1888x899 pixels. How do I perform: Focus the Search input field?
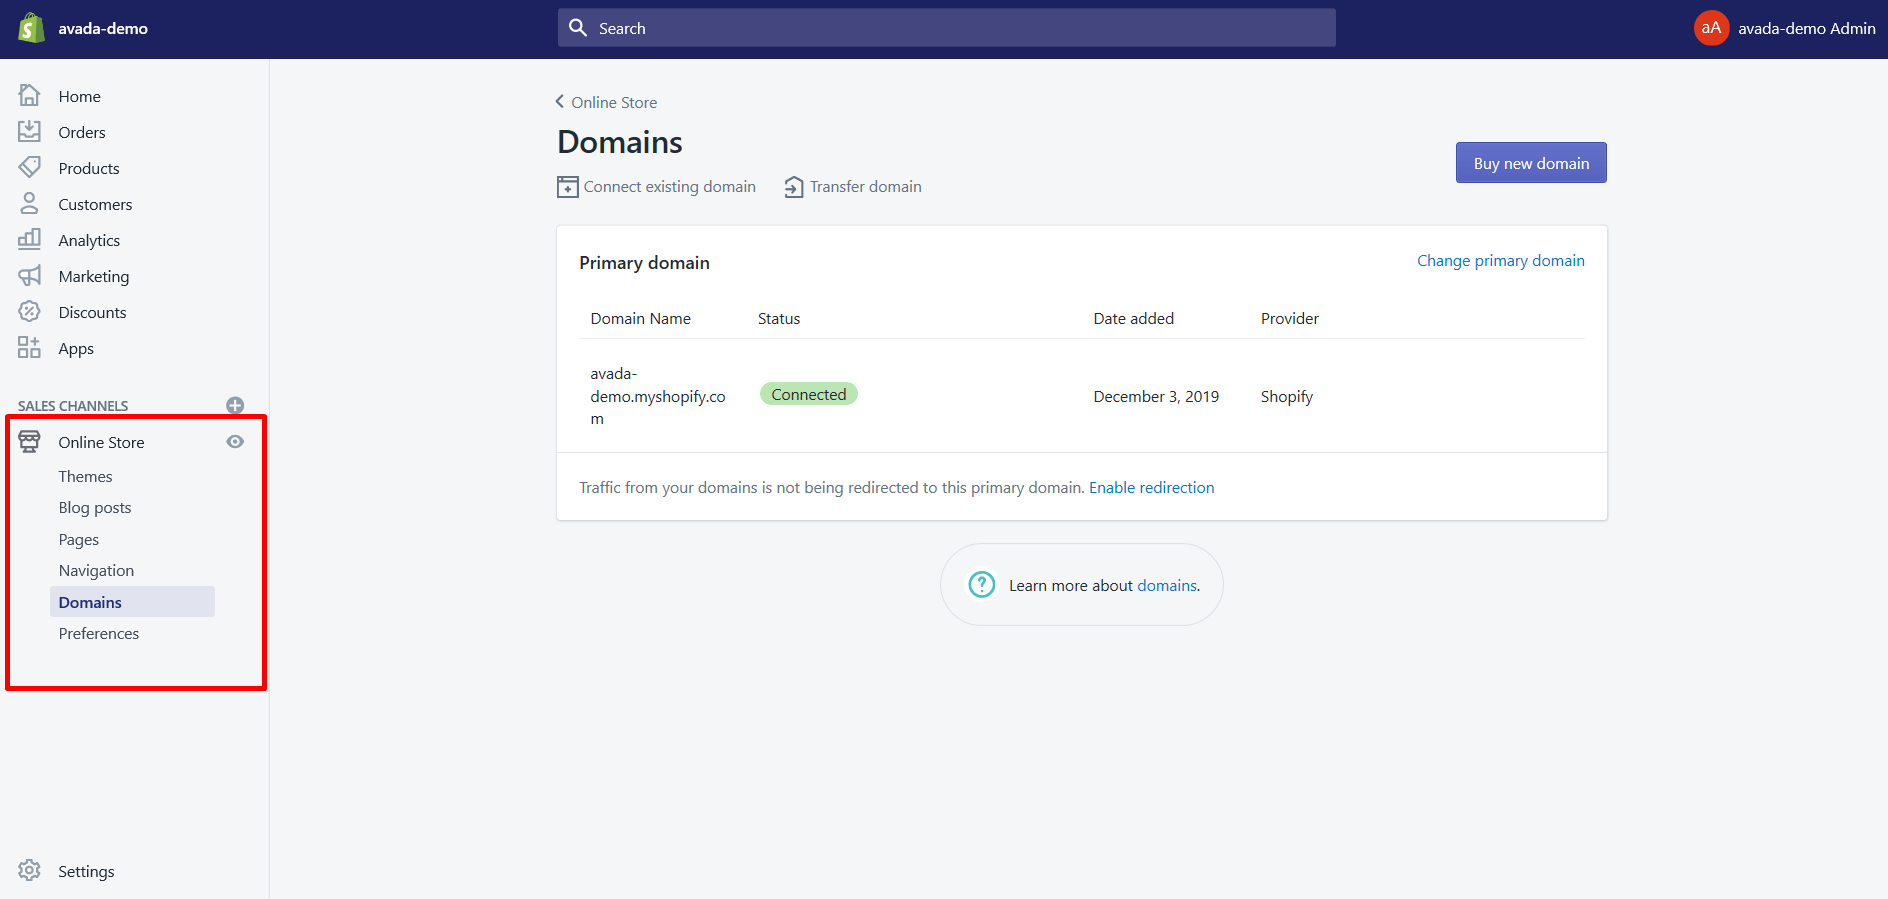(x=946, y=28)
